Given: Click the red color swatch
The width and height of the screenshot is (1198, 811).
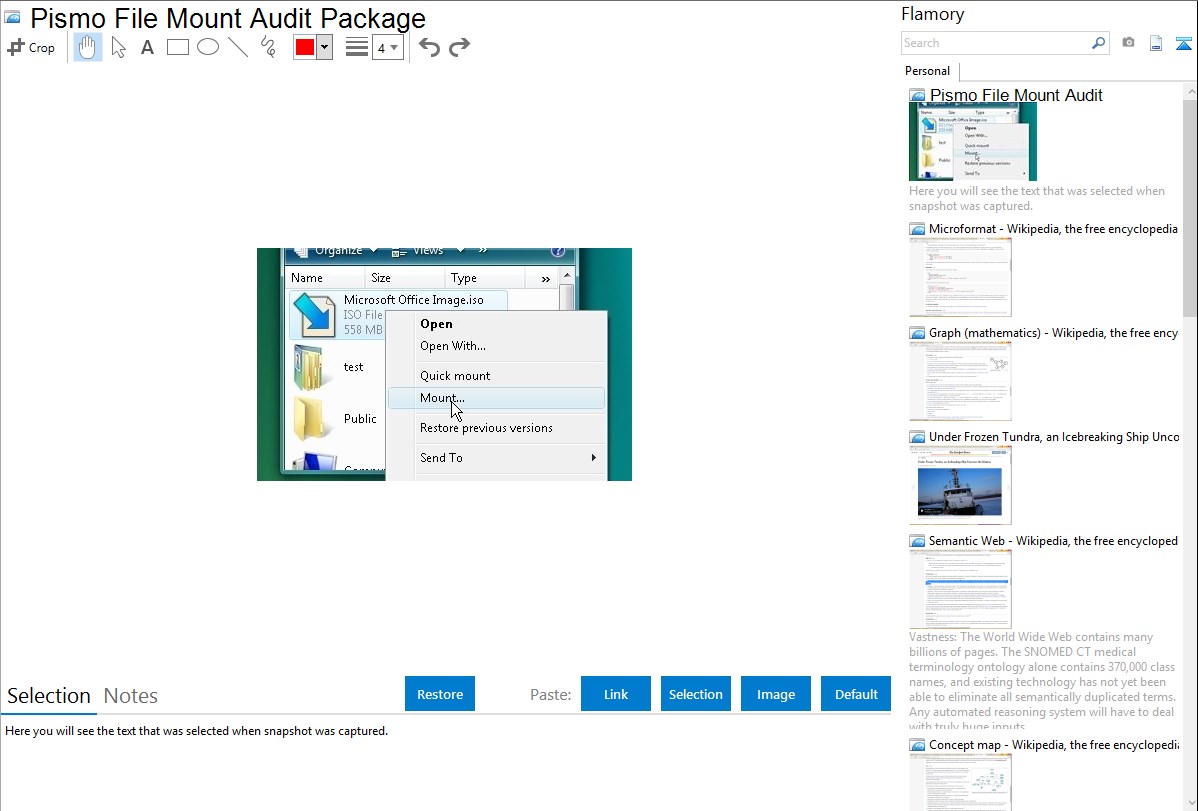Looking at the screenshot, I should pyautogui.click(x=305, y=47).
